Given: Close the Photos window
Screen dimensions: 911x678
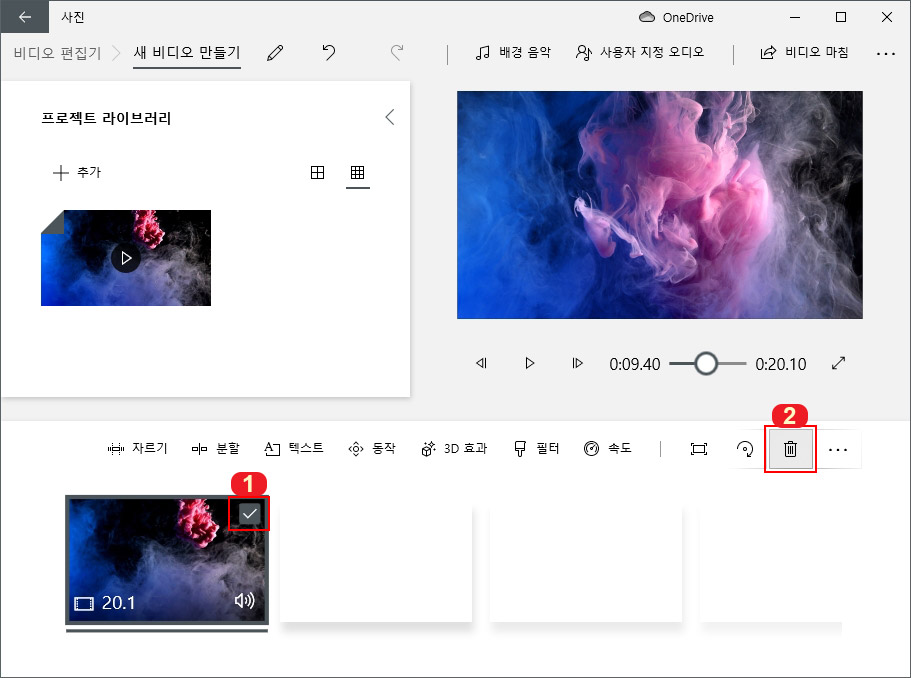Looking at the screenshot, I should [x=887, y=17].
